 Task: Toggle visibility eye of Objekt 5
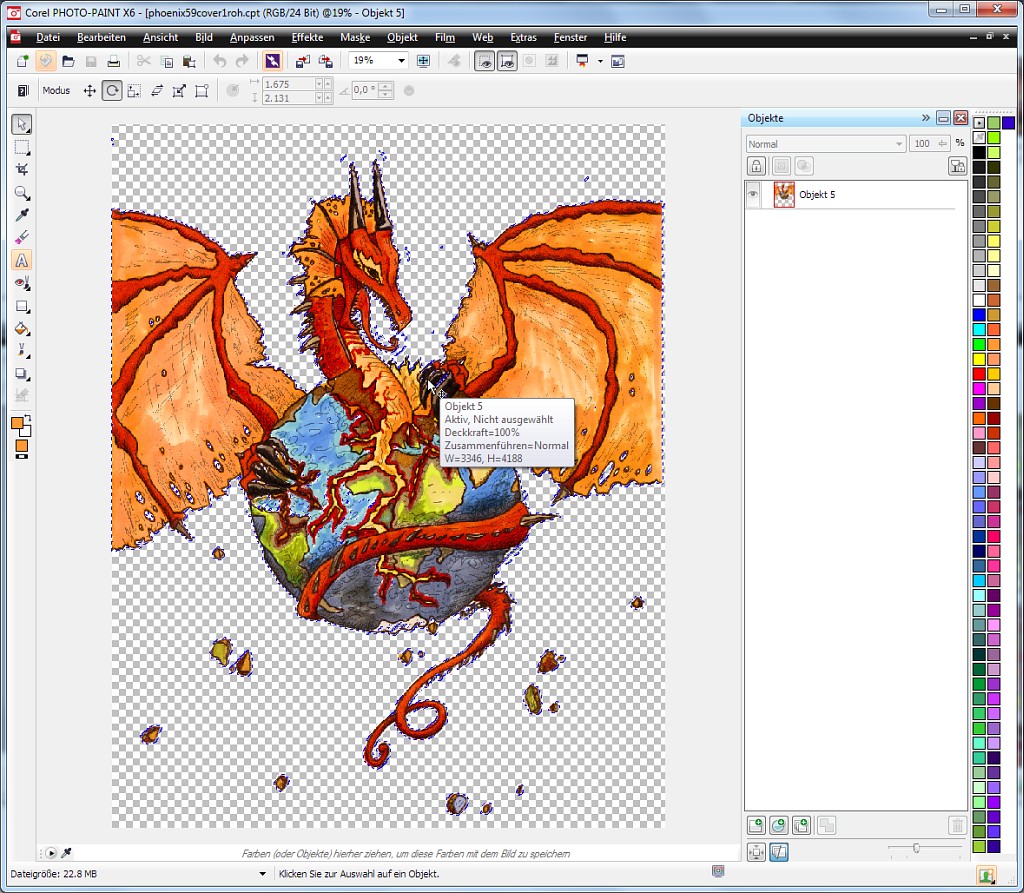click(x=753, y=194)
